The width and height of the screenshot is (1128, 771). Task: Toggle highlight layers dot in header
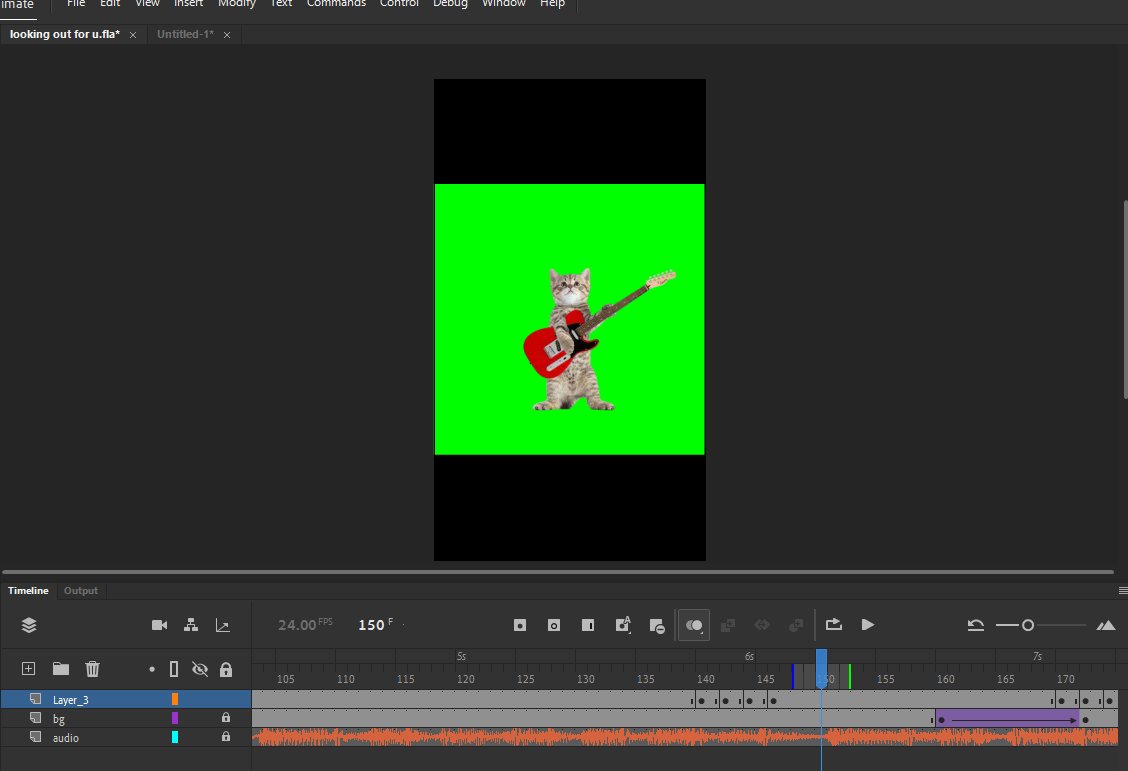152,669
